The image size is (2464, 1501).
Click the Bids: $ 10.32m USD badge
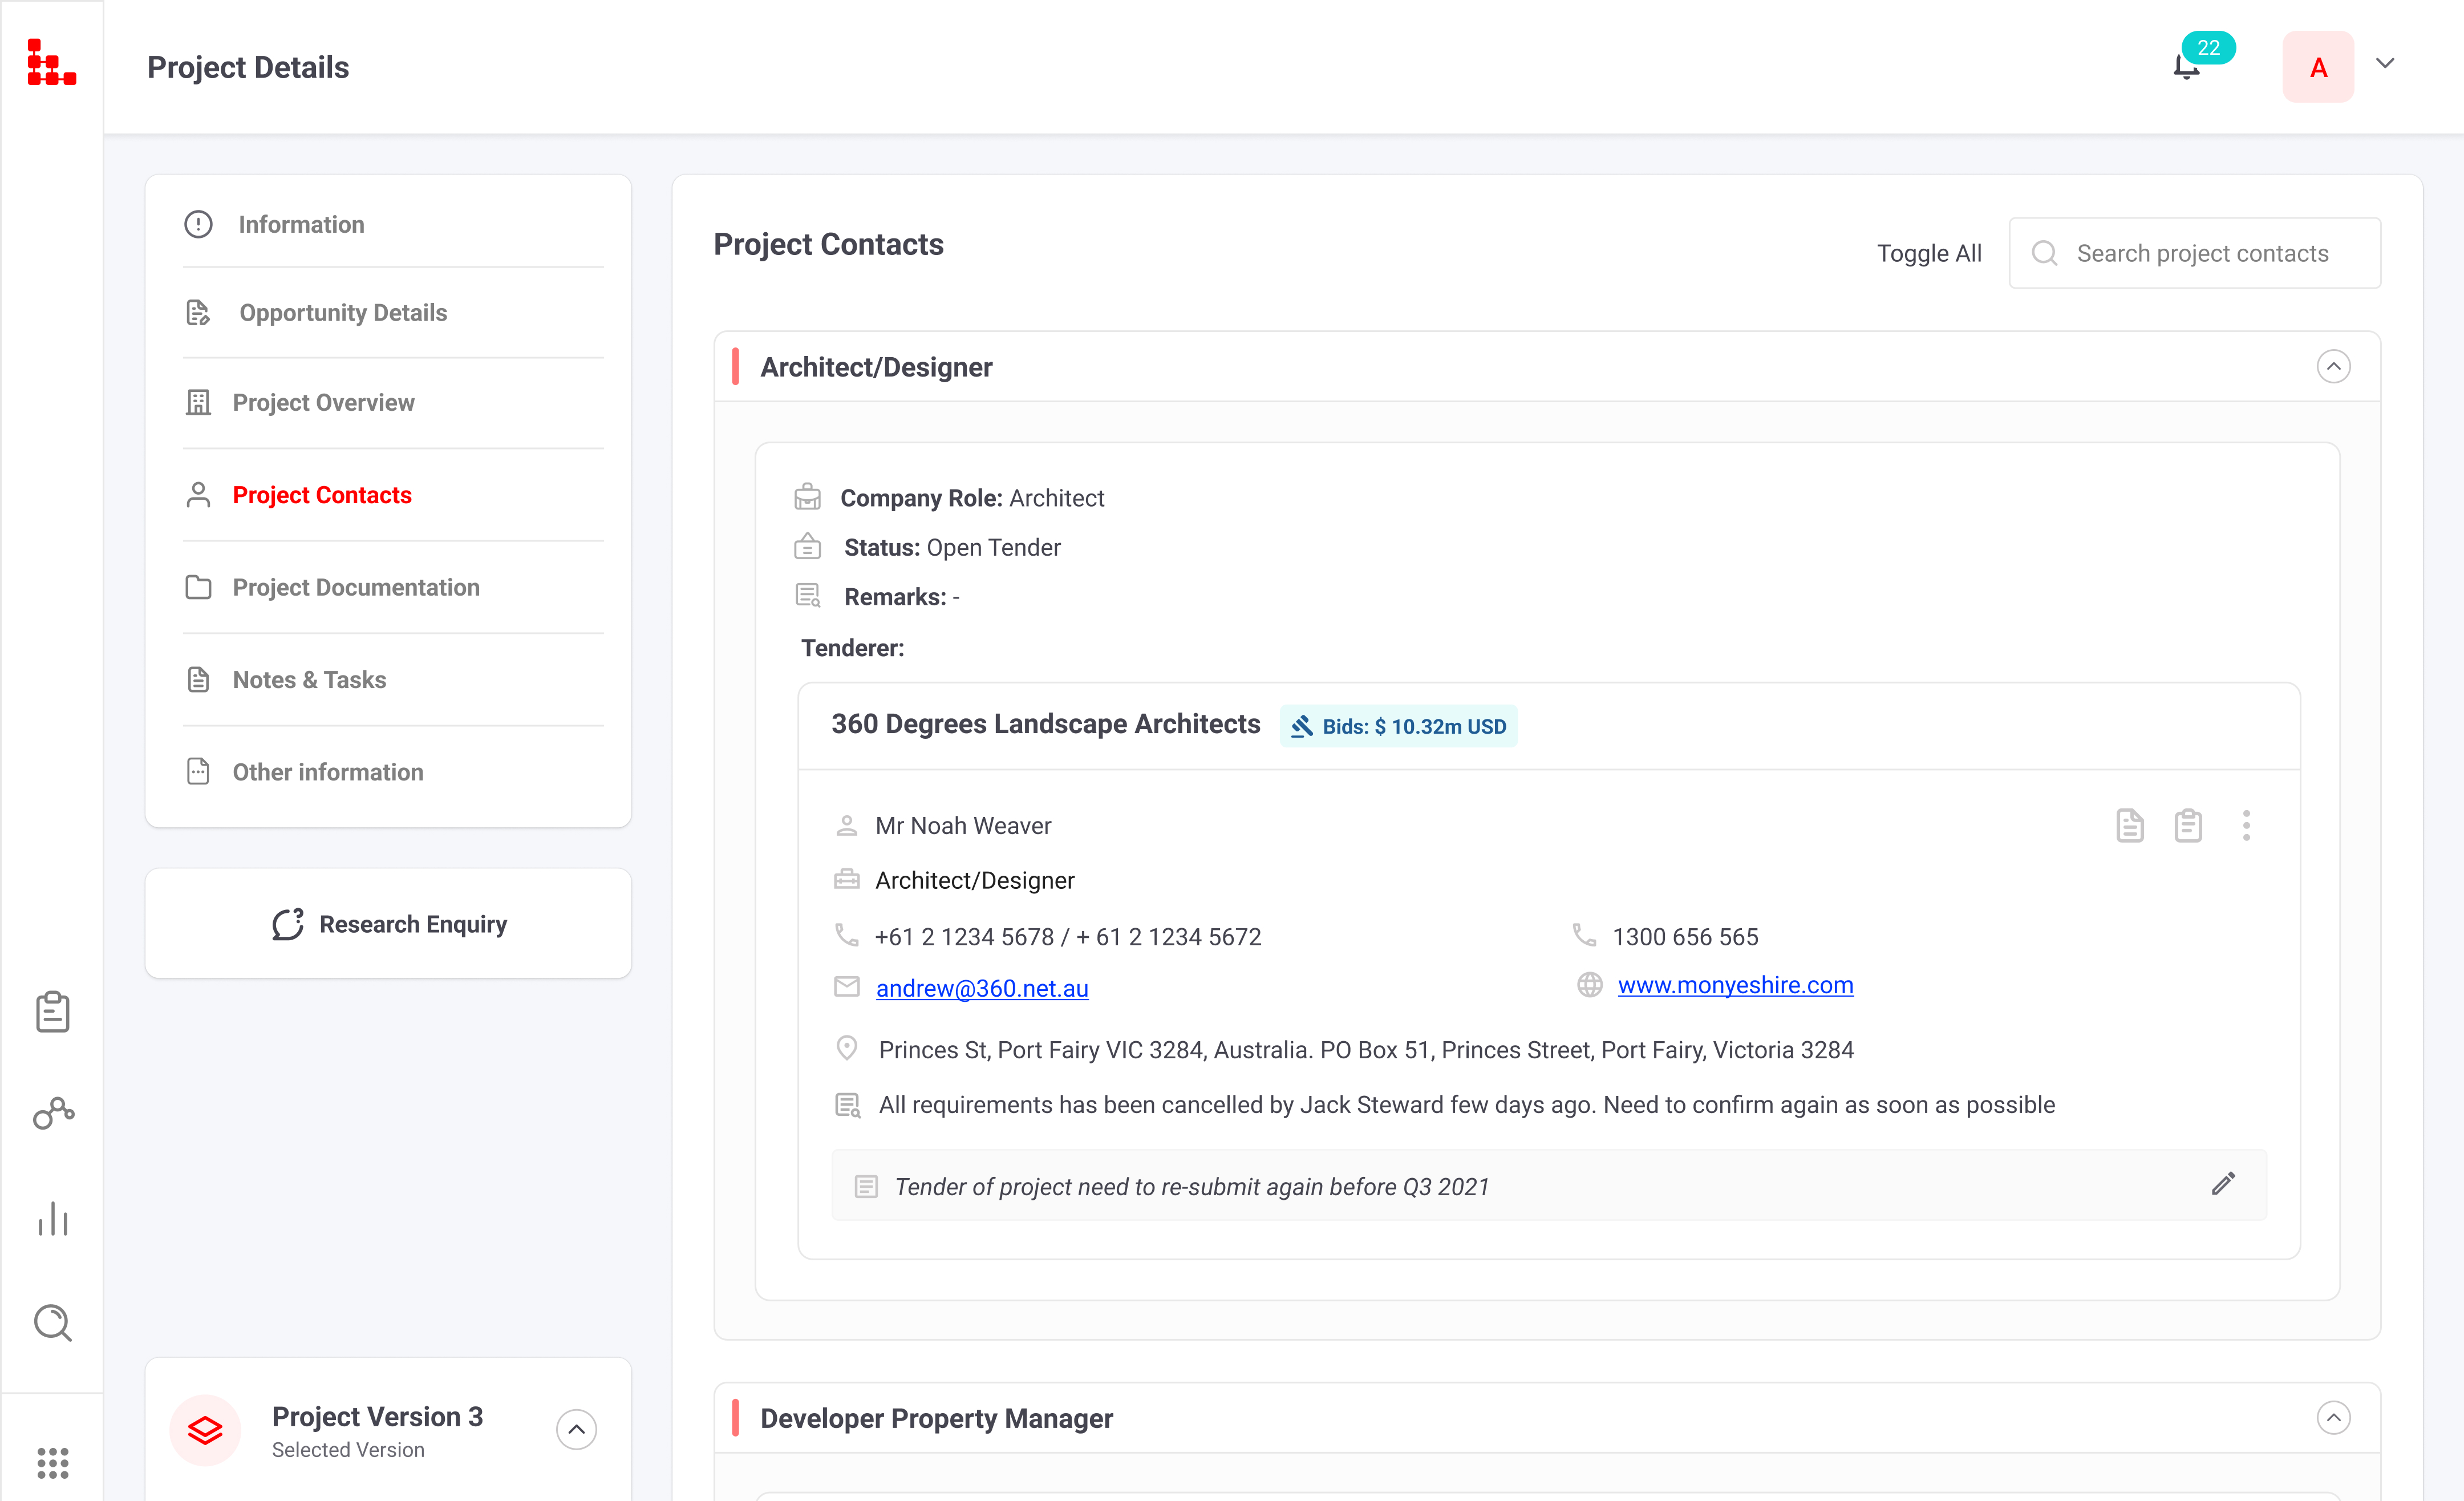tap(1398, 726)
